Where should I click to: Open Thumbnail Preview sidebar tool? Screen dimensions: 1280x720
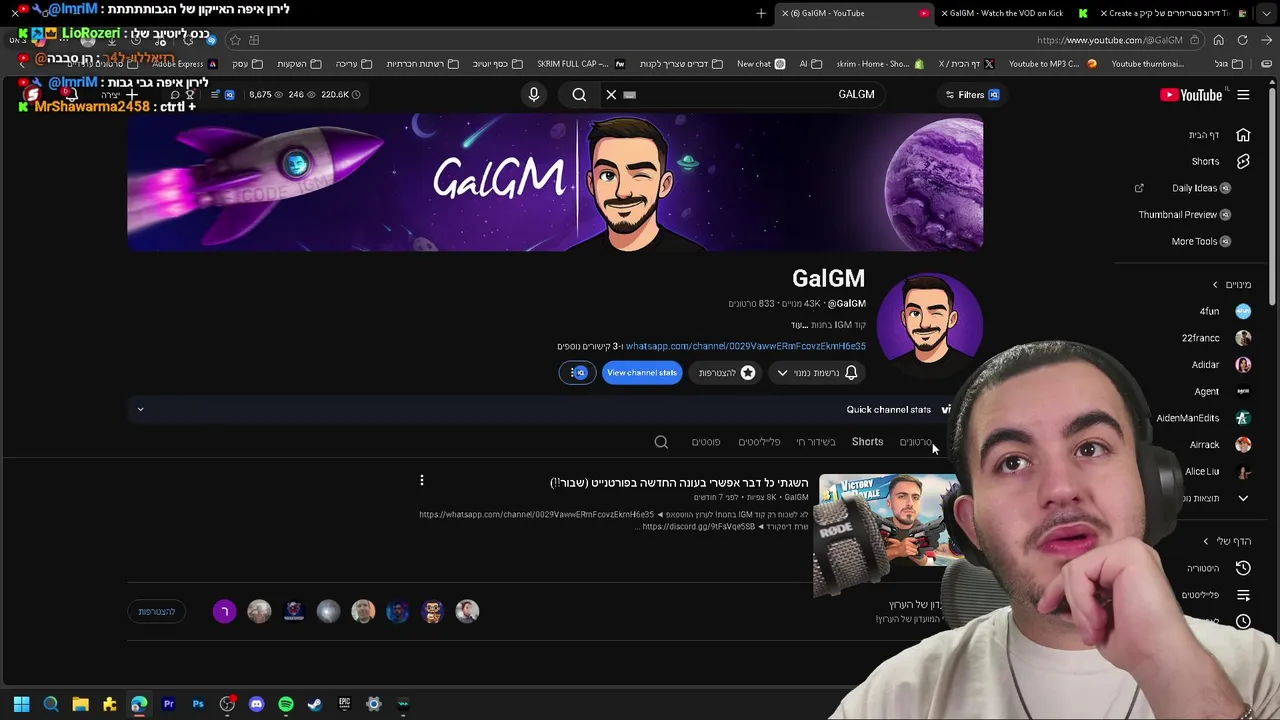1184,214
